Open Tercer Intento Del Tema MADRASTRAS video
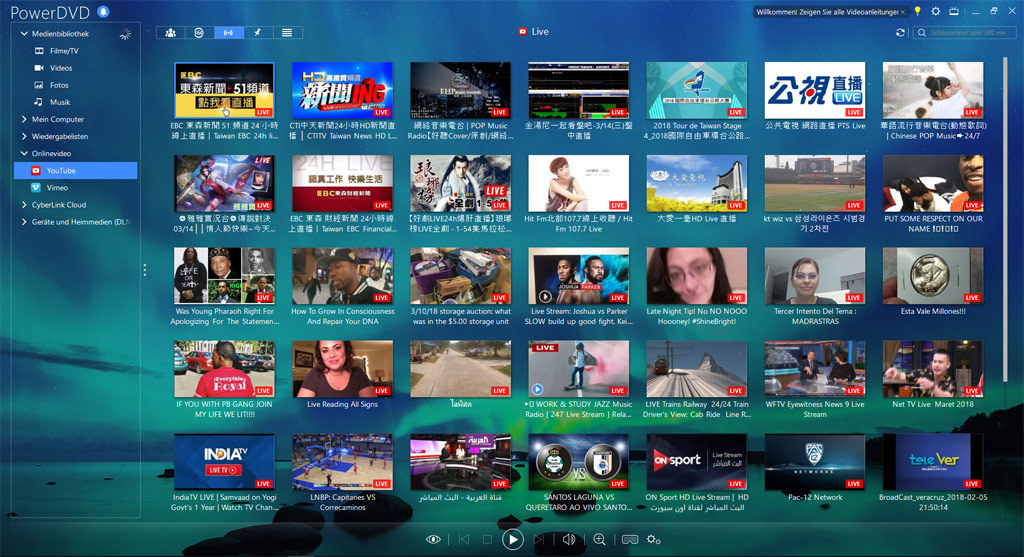This screenshot has width=1024, height=557. [814, 276]
